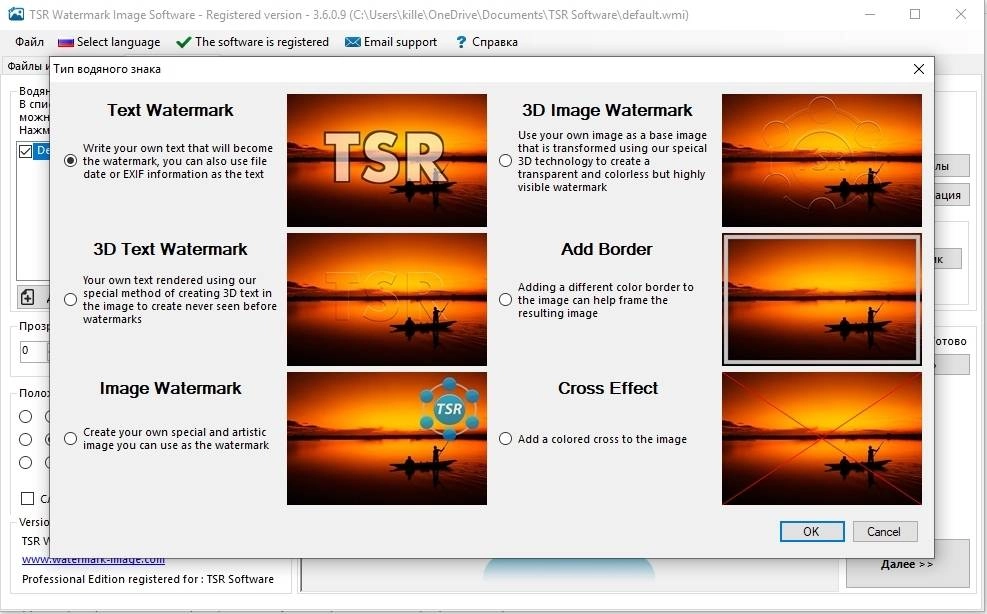Click the Image Watermark preview with TSR logo
The image size is (987, 614).
(386, 438)
